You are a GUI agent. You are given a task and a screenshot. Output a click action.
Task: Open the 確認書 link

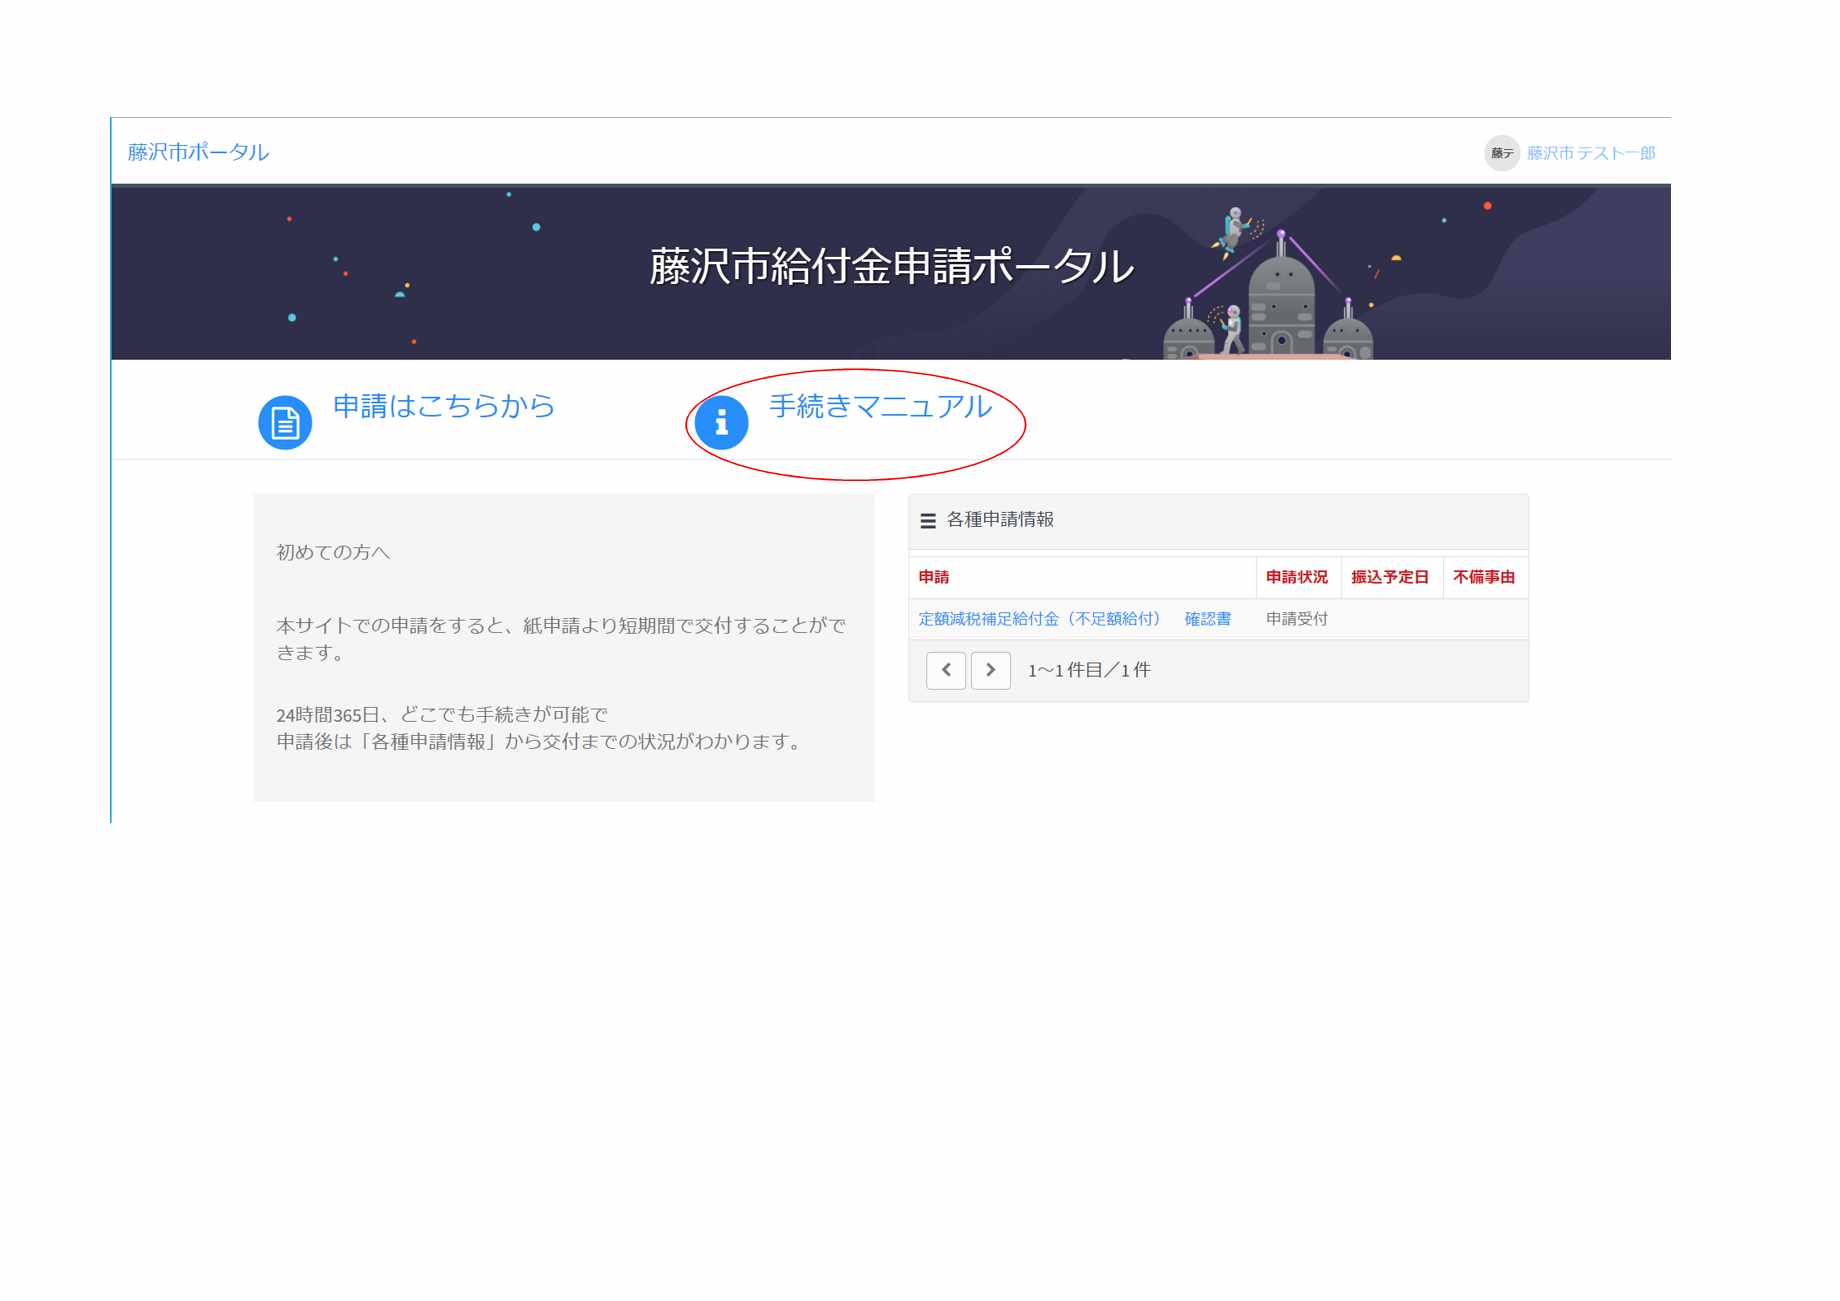tap(1208, 619)
